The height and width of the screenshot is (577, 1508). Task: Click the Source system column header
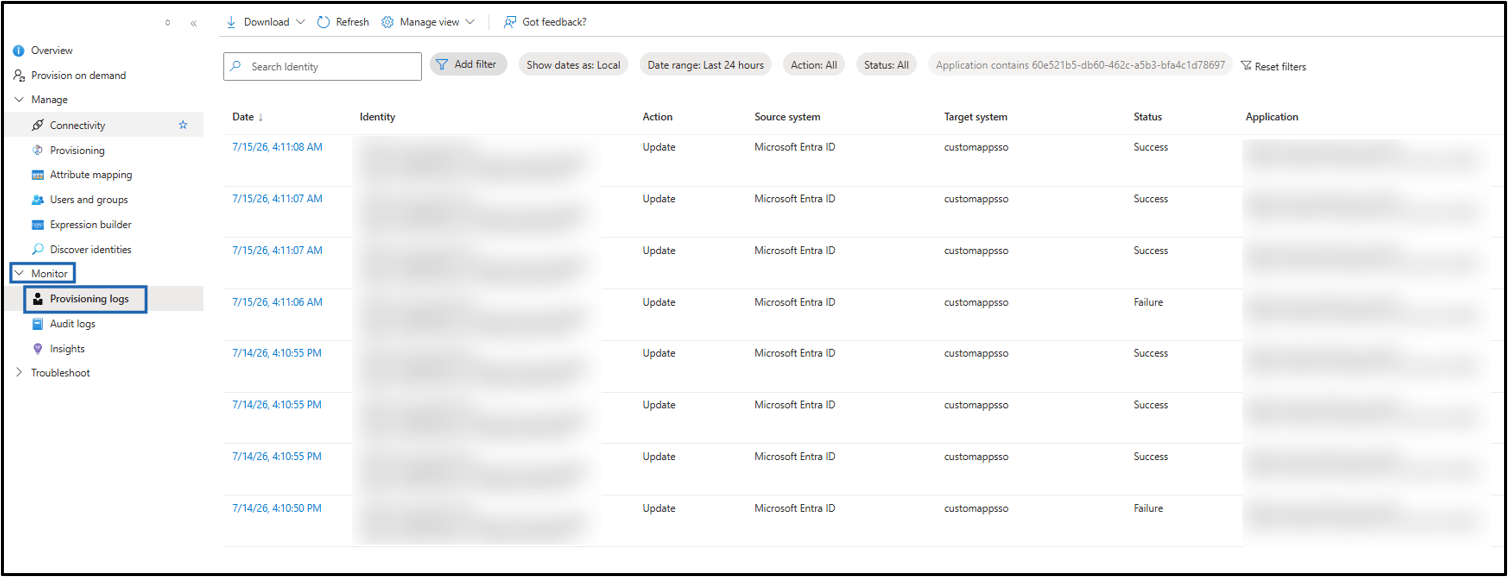[x=788, y=117]
